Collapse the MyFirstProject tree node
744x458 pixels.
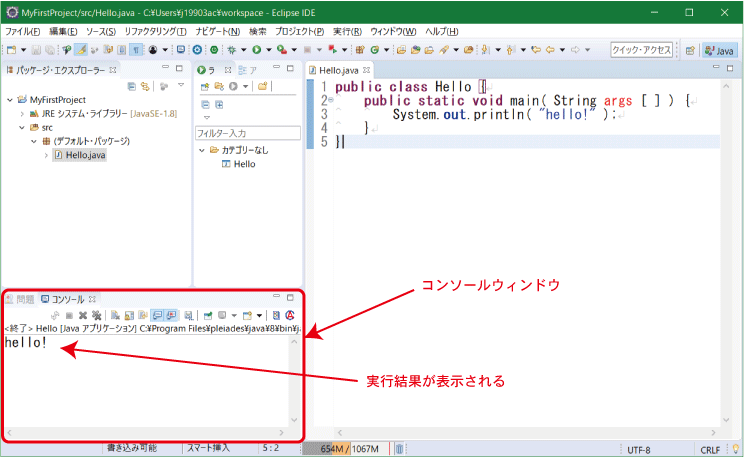[10, 100]
